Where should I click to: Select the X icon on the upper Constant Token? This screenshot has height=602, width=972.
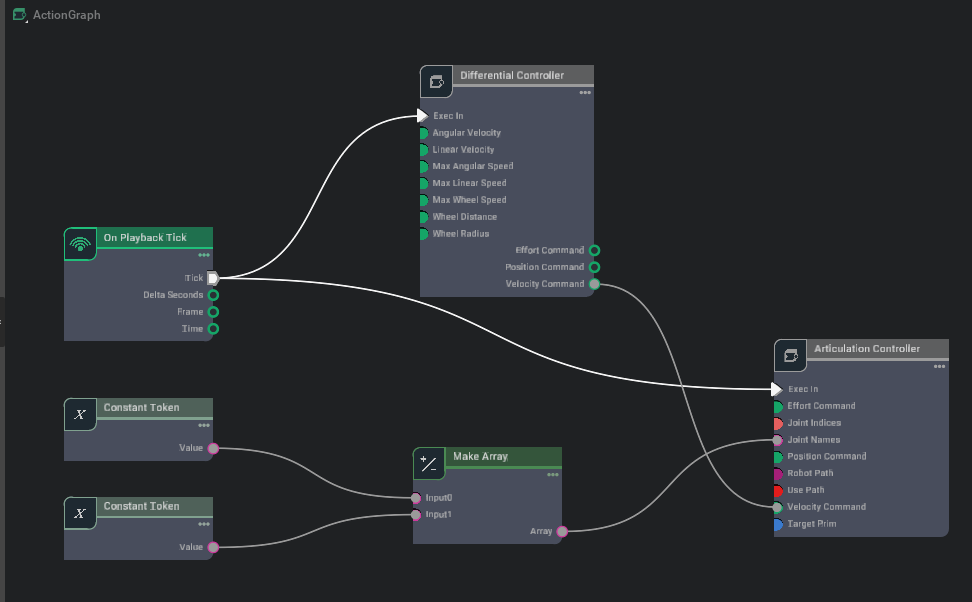tap(80, 413)
